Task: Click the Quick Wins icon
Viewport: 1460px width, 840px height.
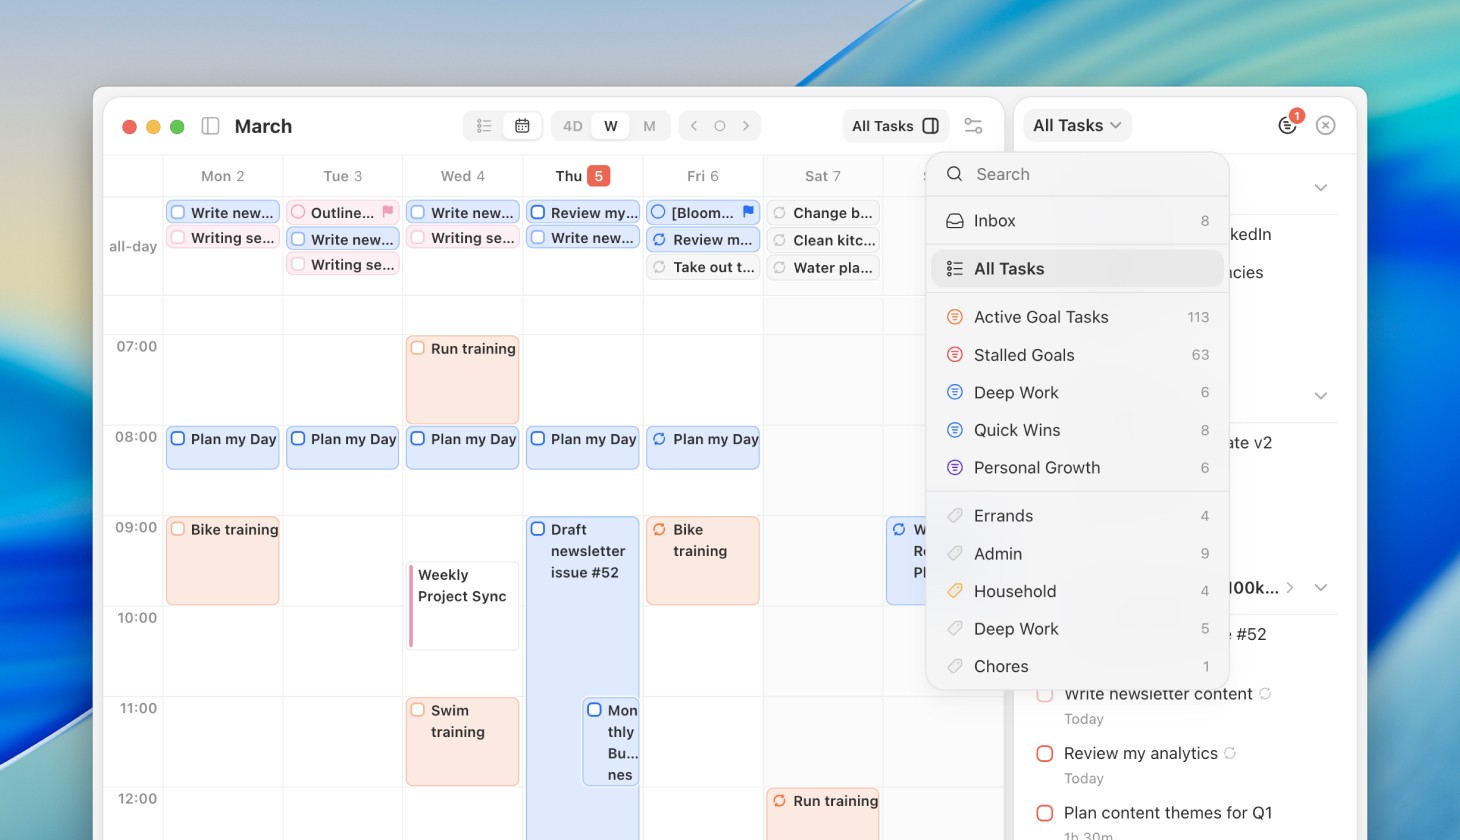Action: [x=955, y=430]
